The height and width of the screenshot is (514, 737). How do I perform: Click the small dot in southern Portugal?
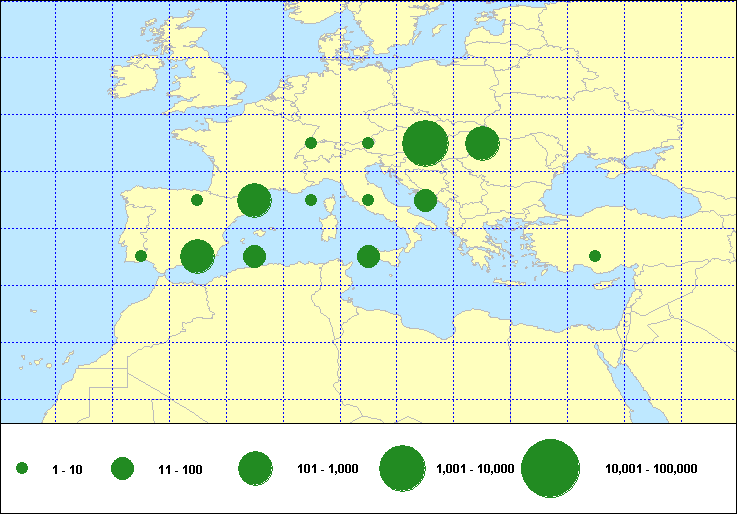pyautogui.click(x=141, y=256)
